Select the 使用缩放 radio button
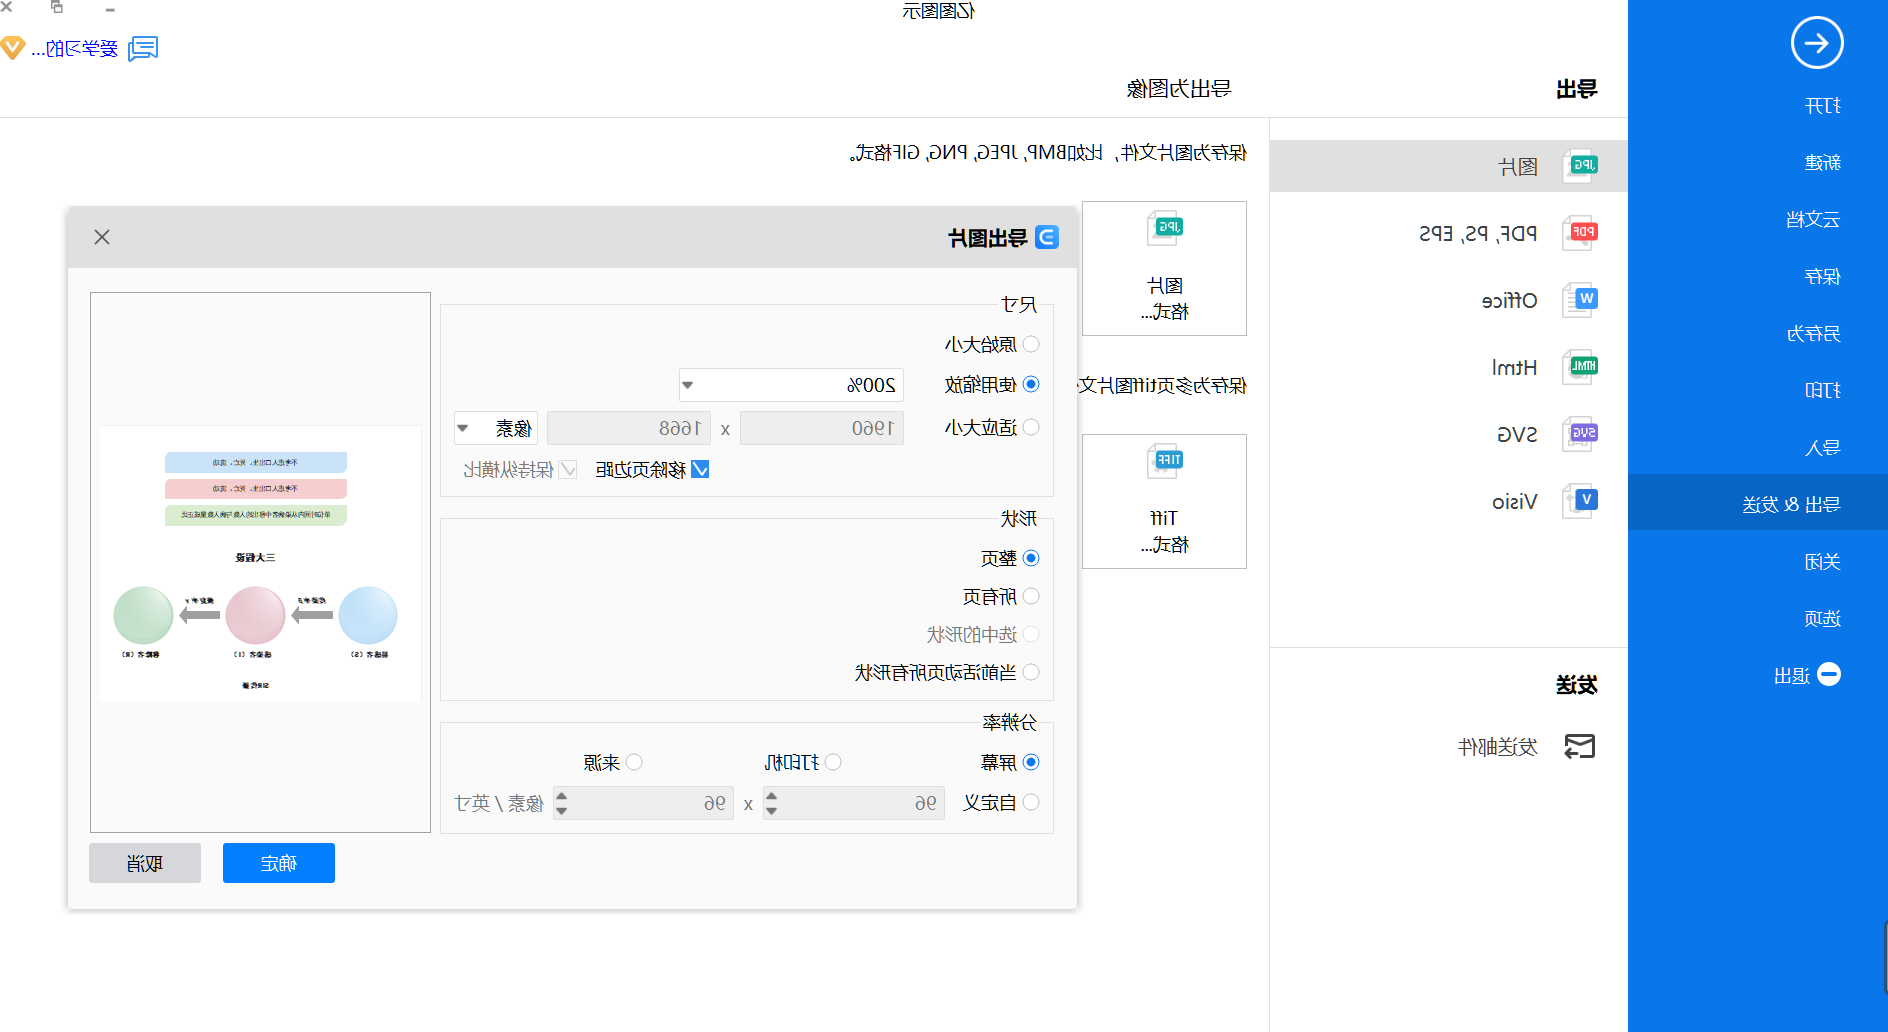 (1031, 384)
